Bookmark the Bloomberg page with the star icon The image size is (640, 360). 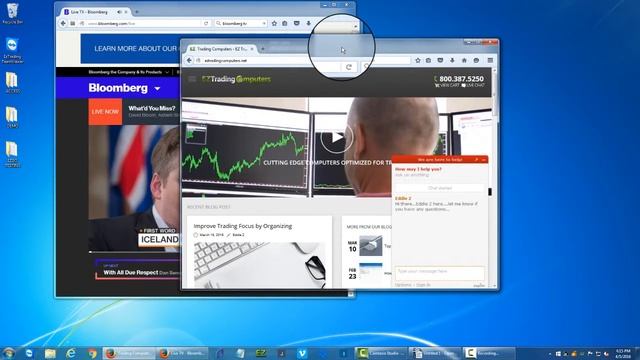click(274, 24)
